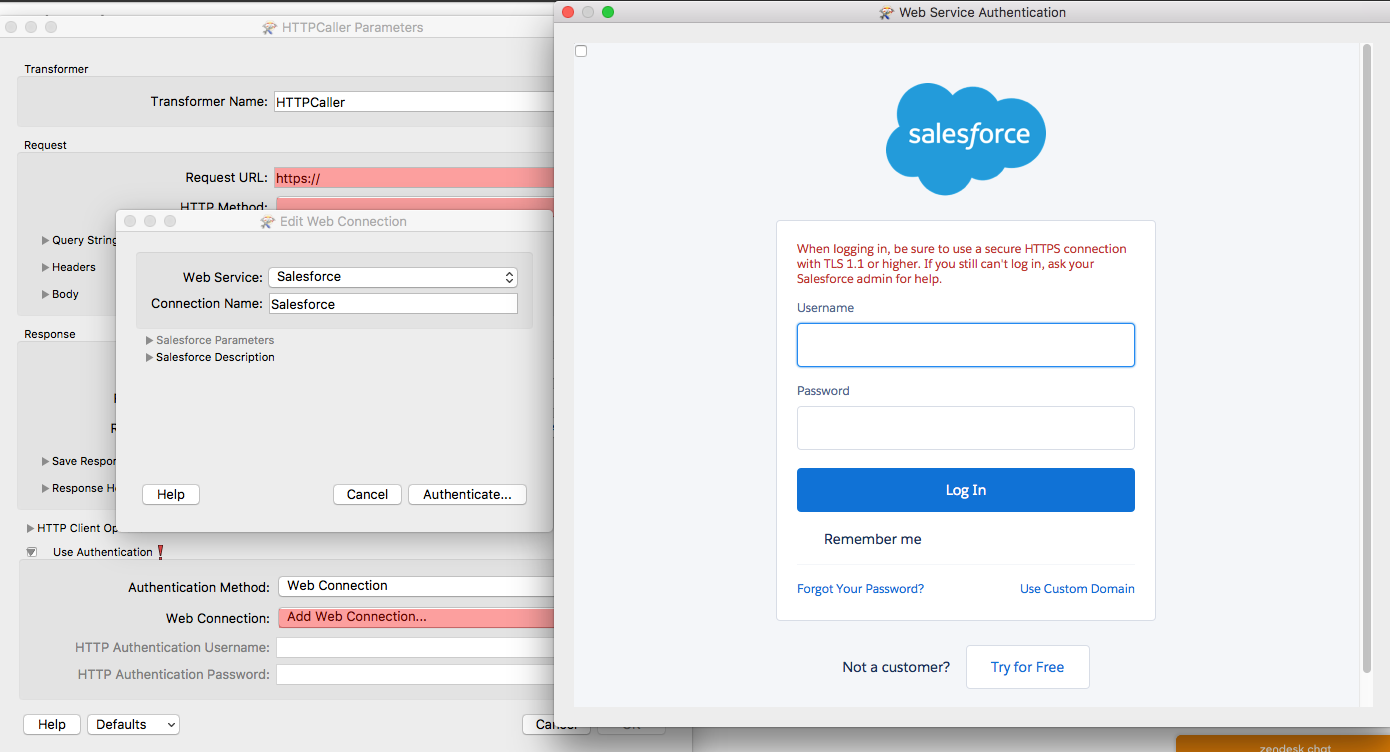Click the Salesforce cloud logo
This screenshot has width=1390, height=752.
click(965, 139)
